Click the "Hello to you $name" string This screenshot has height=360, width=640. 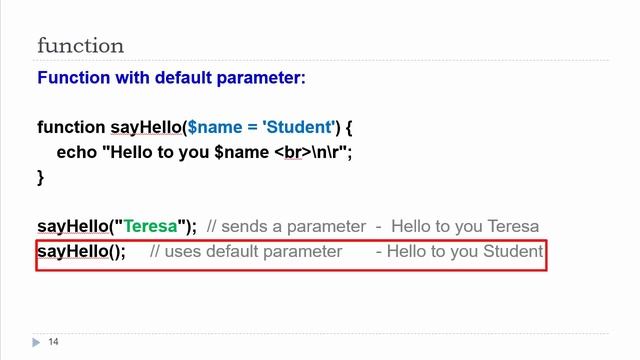[x=185, y=152]
